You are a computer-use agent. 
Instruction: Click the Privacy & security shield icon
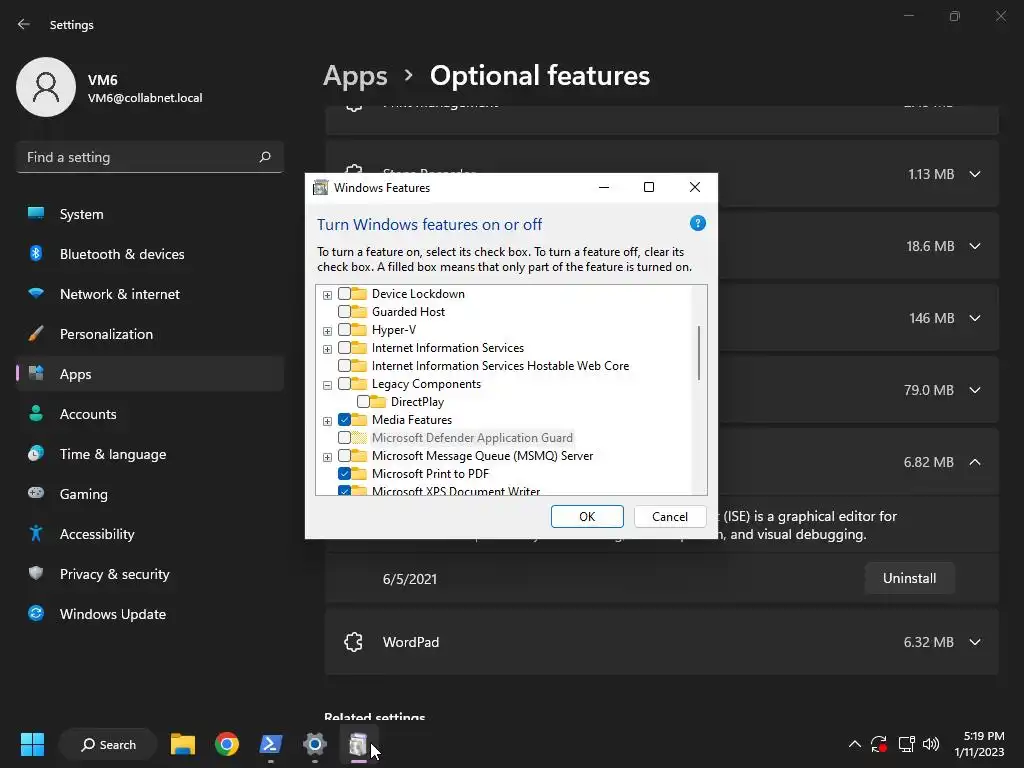coord(36,573)
